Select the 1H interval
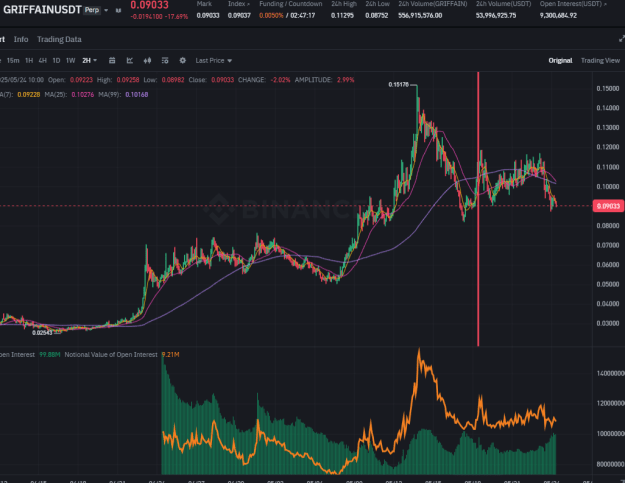Viewport: 625px width, 483px height. pos(29,61)
